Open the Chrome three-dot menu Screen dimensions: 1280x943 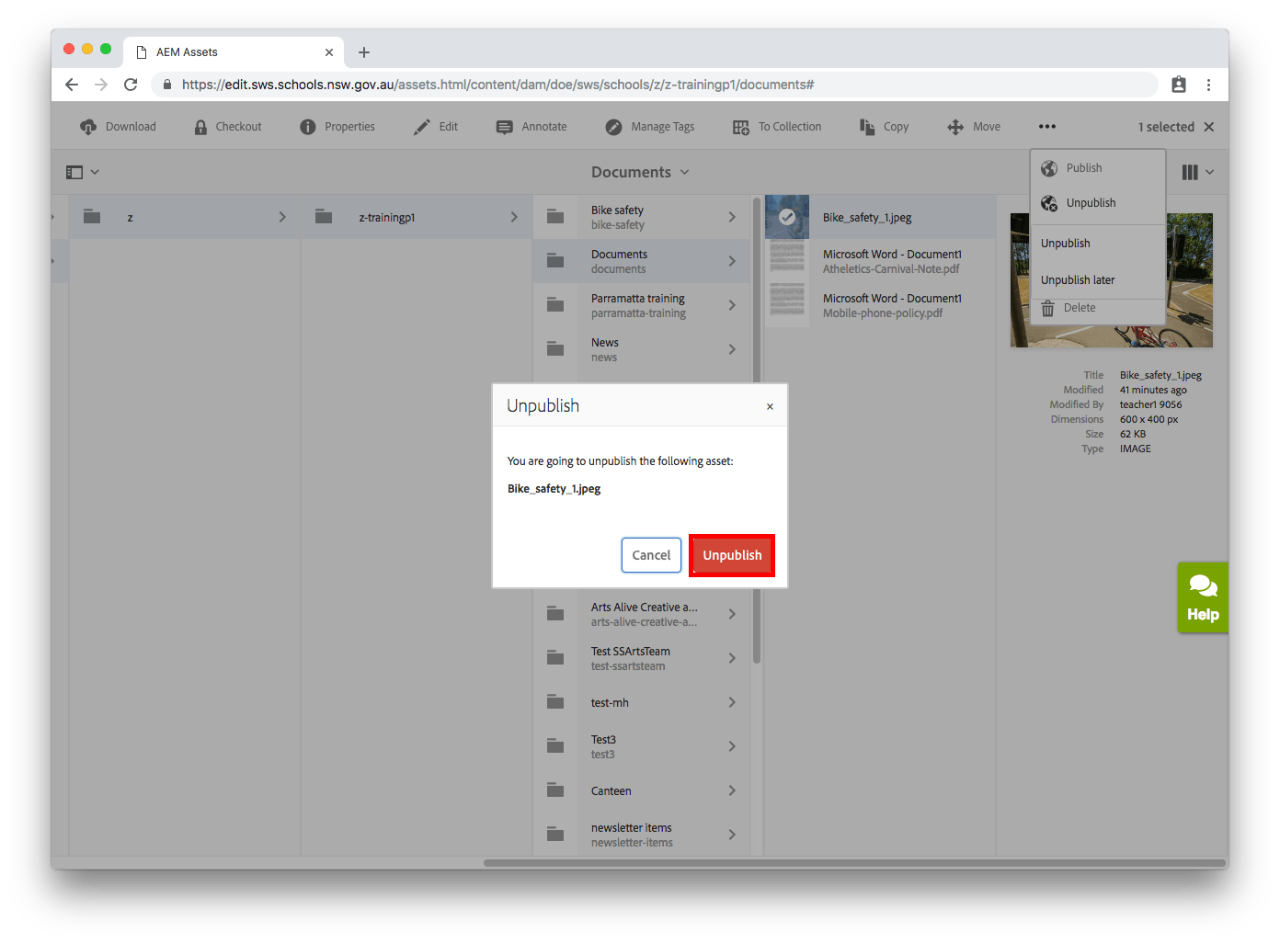tap(1208, 85)
